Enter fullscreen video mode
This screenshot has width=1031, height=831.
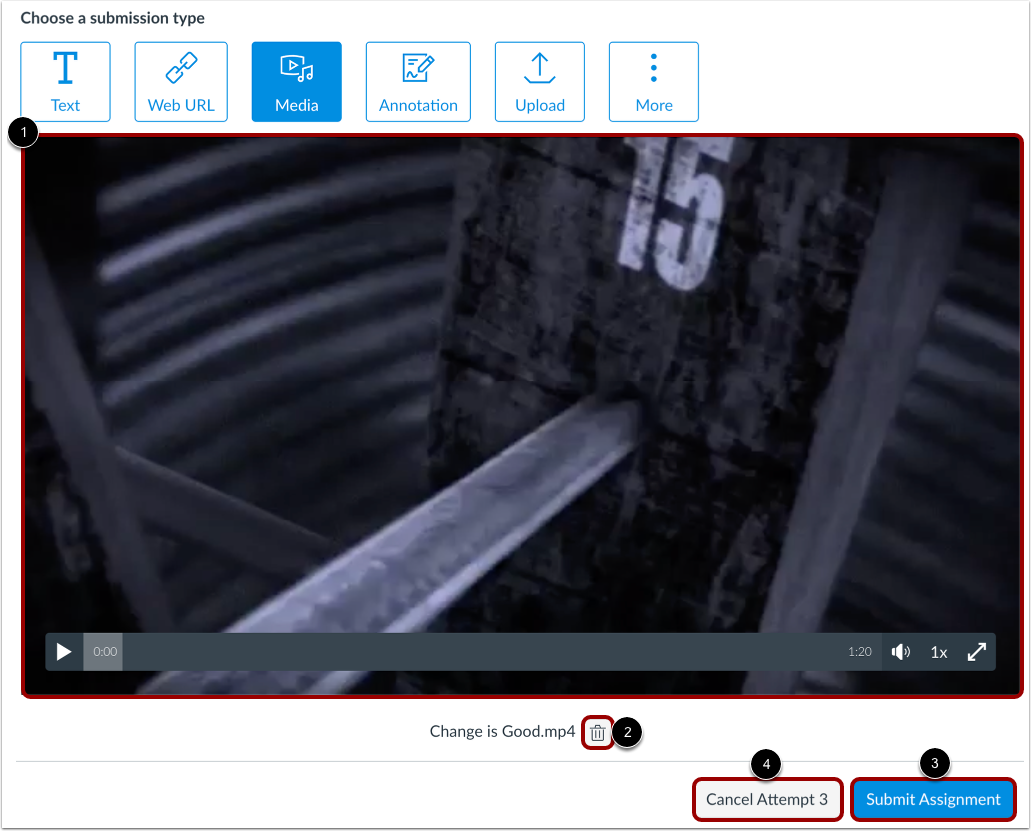pyautogui.click(x=976, y=652)
